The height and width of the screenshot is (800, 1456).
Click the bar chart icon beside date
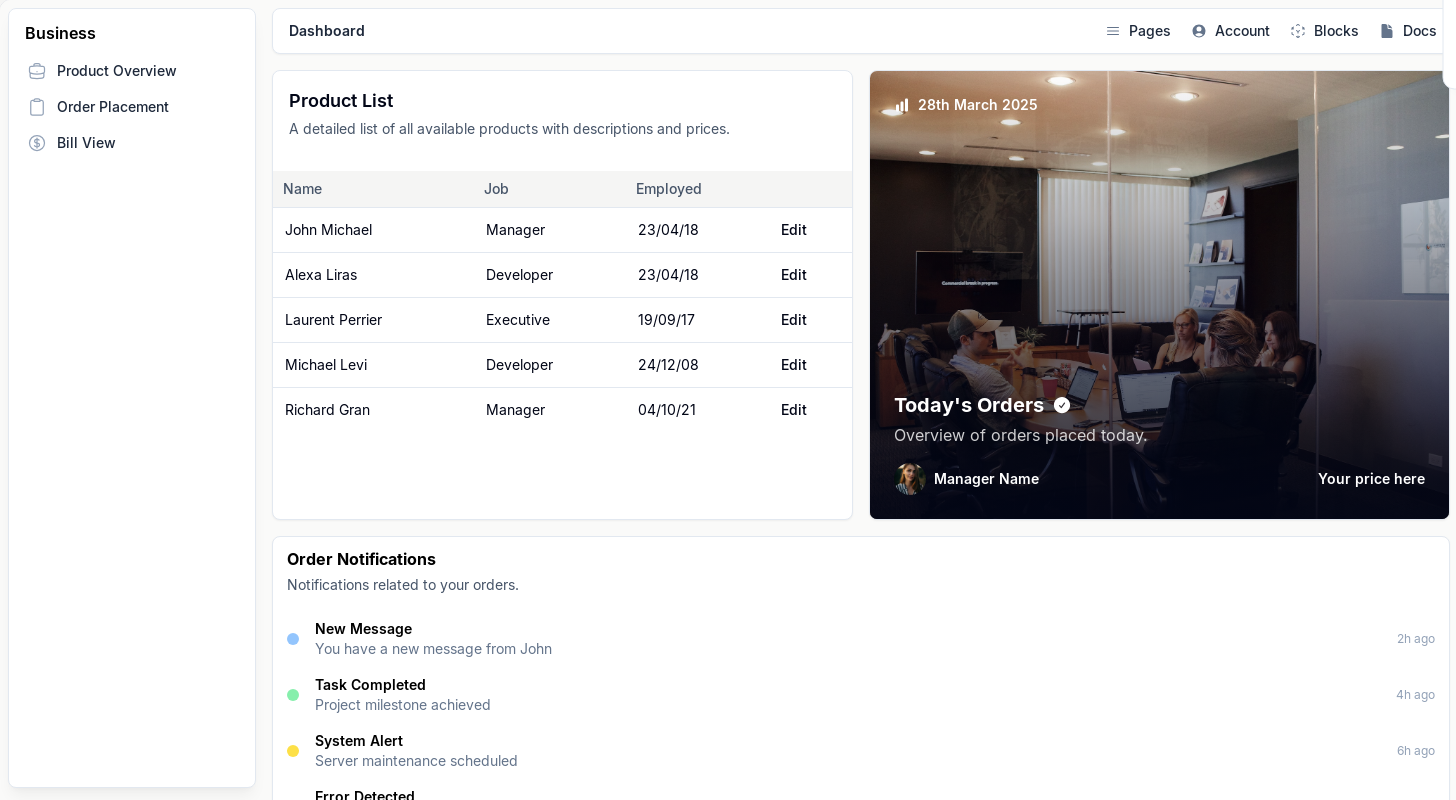click(902, 105)
